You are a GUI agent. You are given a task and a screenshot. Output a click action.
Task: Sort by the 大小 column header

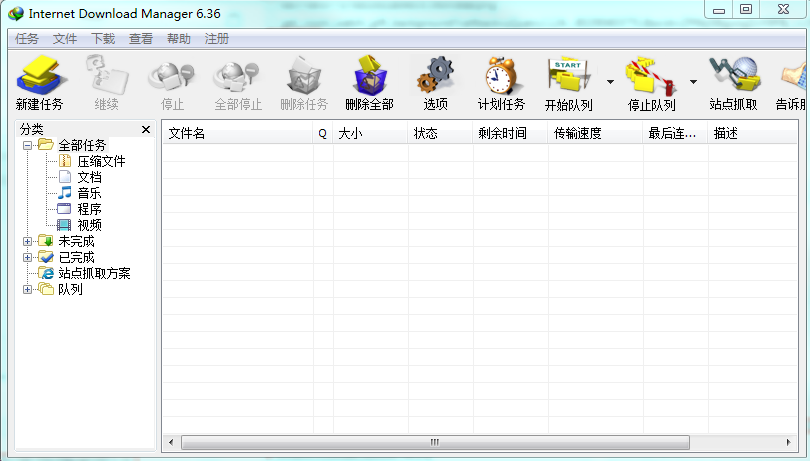pos(370,133)
